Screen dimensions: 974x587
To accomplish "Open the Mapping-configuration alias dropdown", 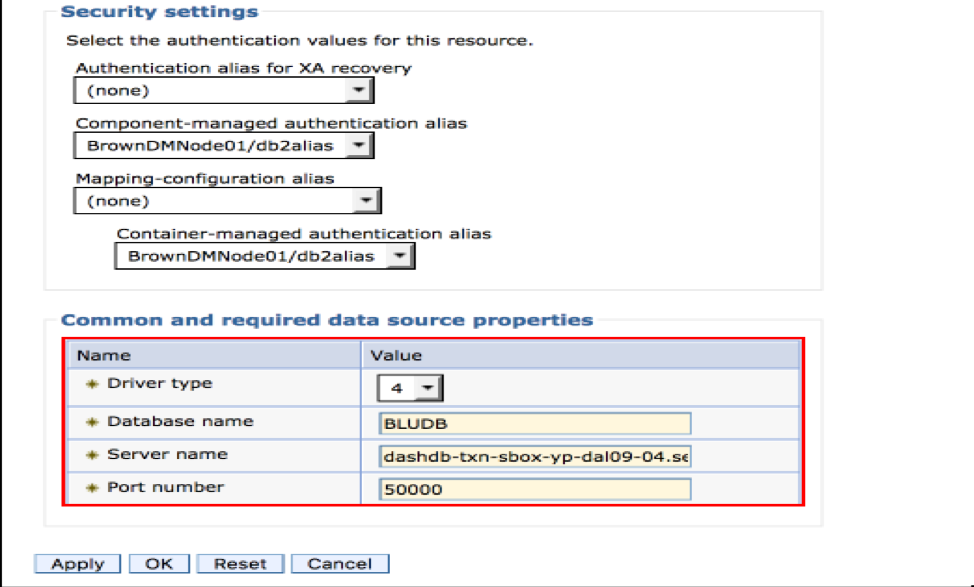I will [x=227, y=201].
